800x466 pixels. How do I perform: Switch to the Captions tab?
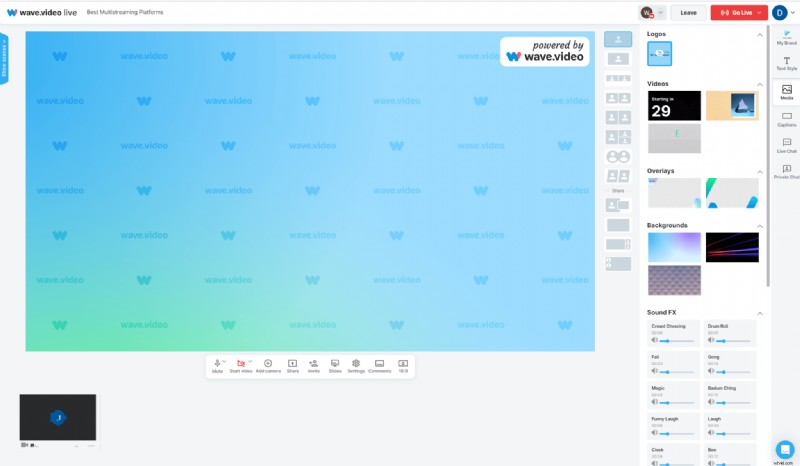[786, 120]
